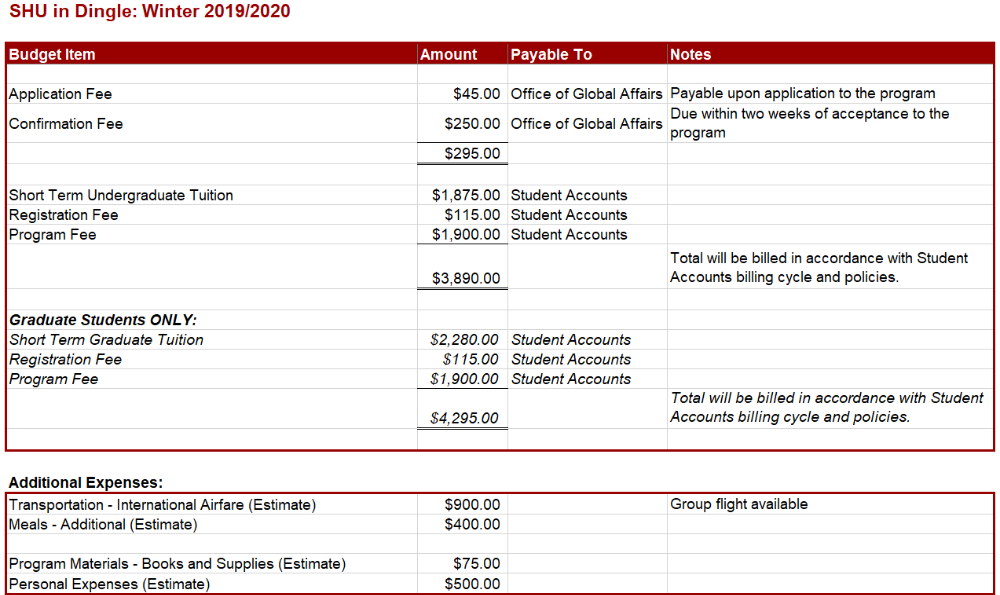Image resolution: width=1000 pixels, height=595 pixels.
Task: Select the $2,280.00 graduate tuition amount
Action: pyautogui.click(x=464, y=340)
